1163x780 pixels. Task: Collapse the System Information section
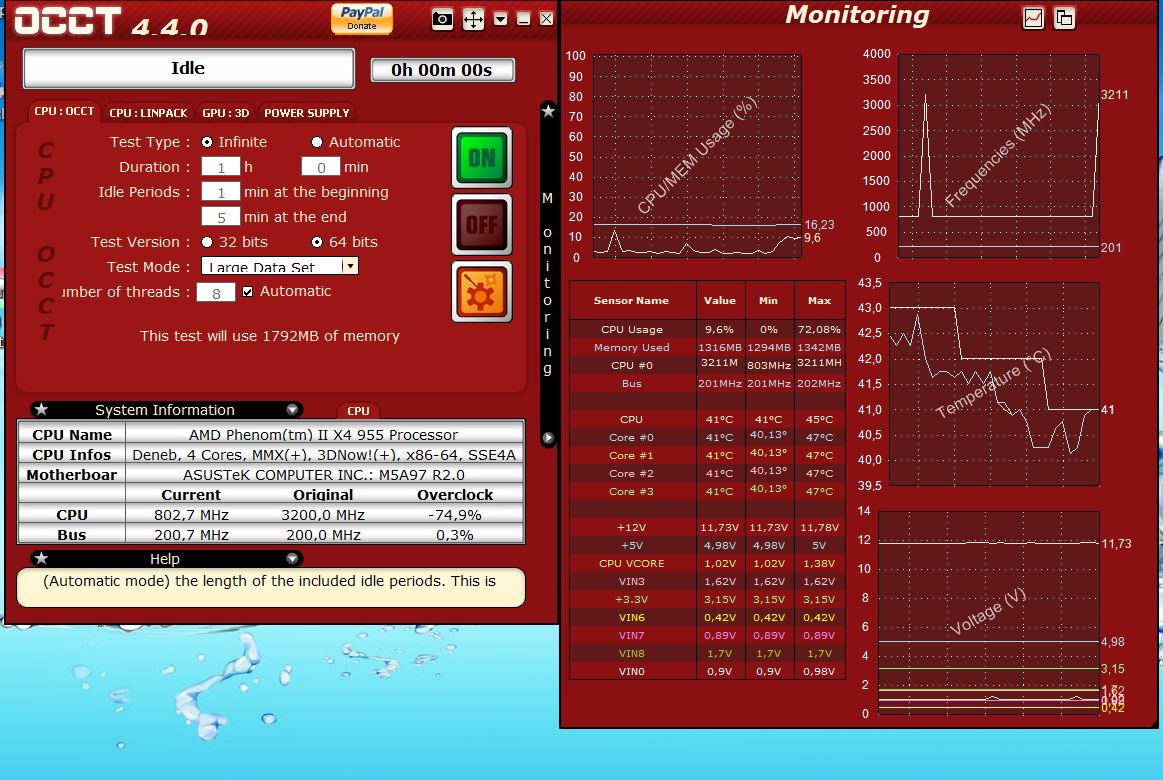[x=292, y=409]
